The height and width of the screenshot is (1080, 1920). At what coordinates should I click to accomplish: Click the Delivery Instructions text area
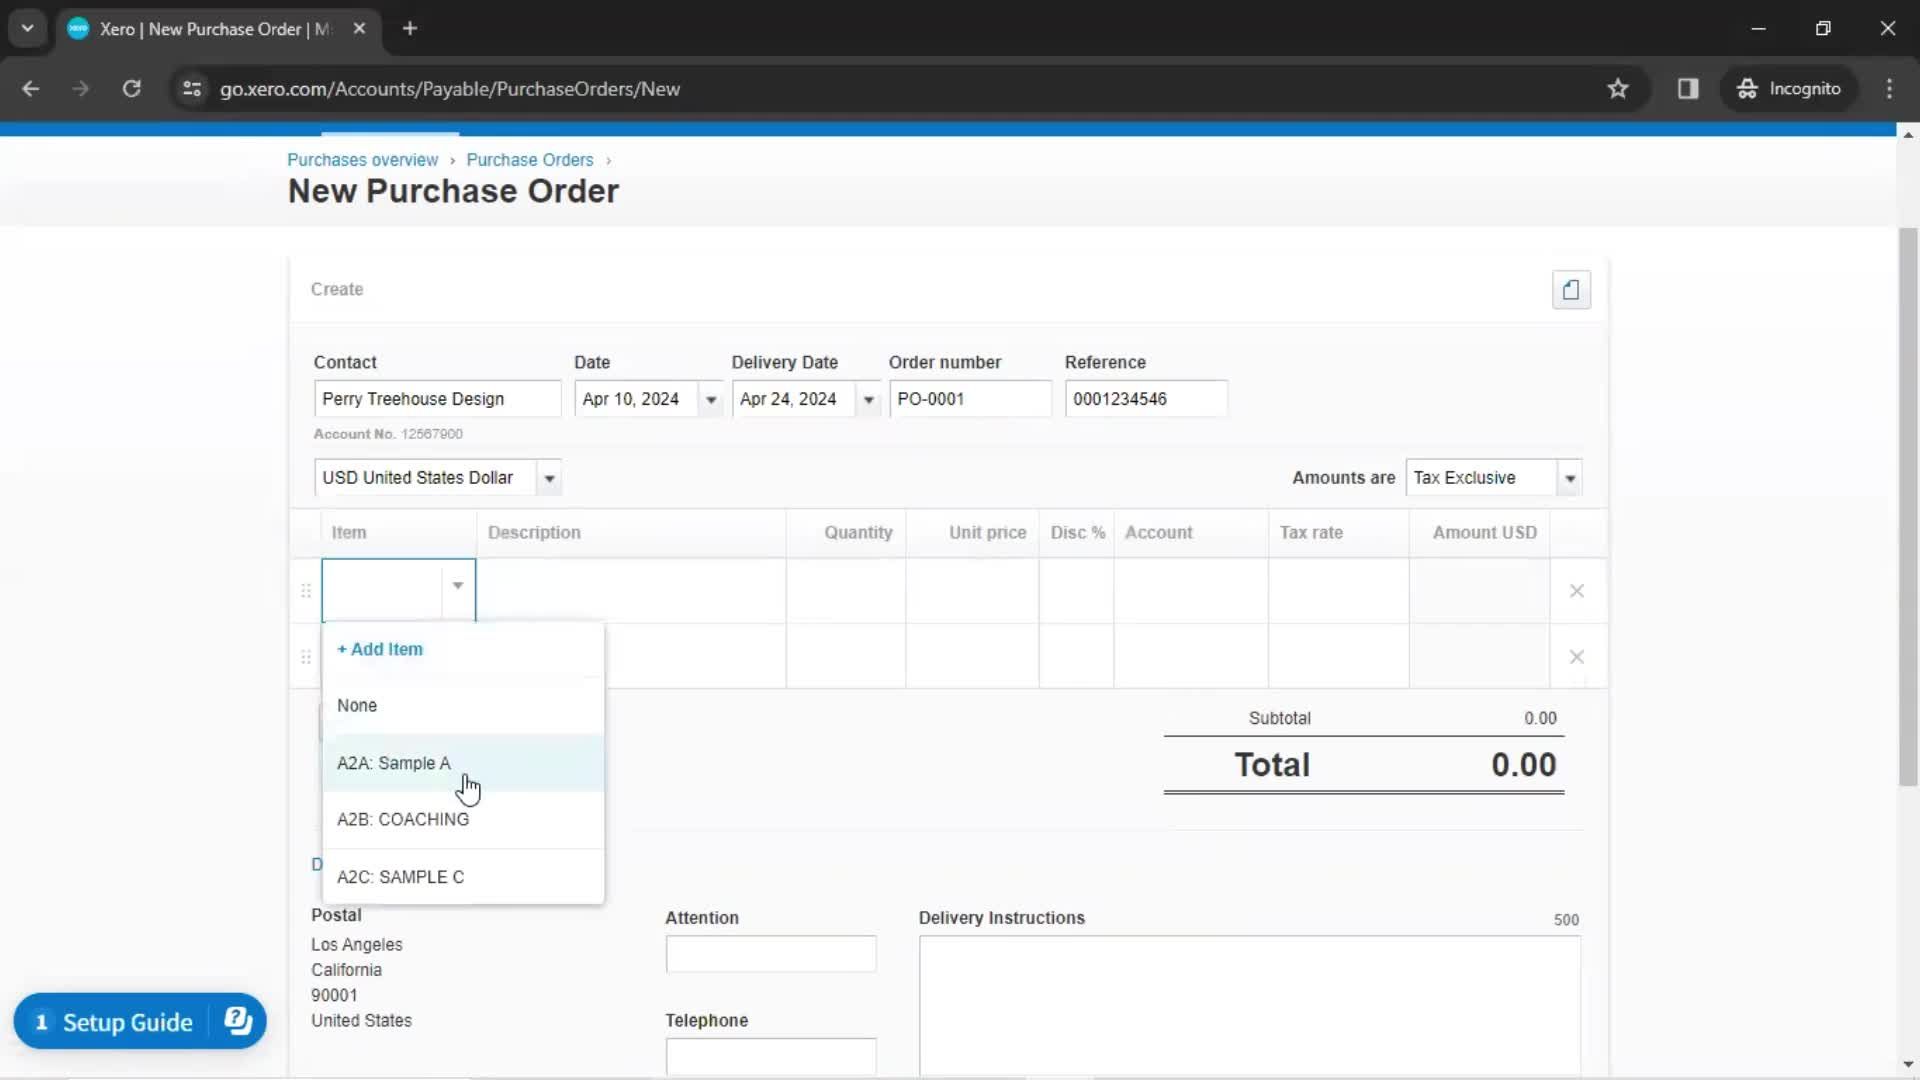tap(1250, 1006)
